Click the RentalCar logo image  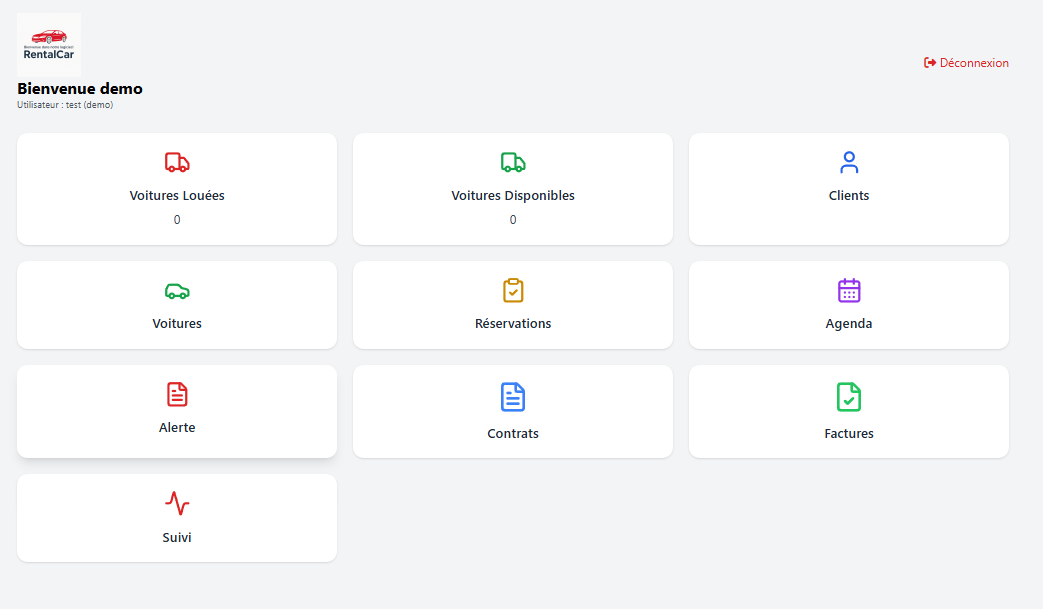49,45
